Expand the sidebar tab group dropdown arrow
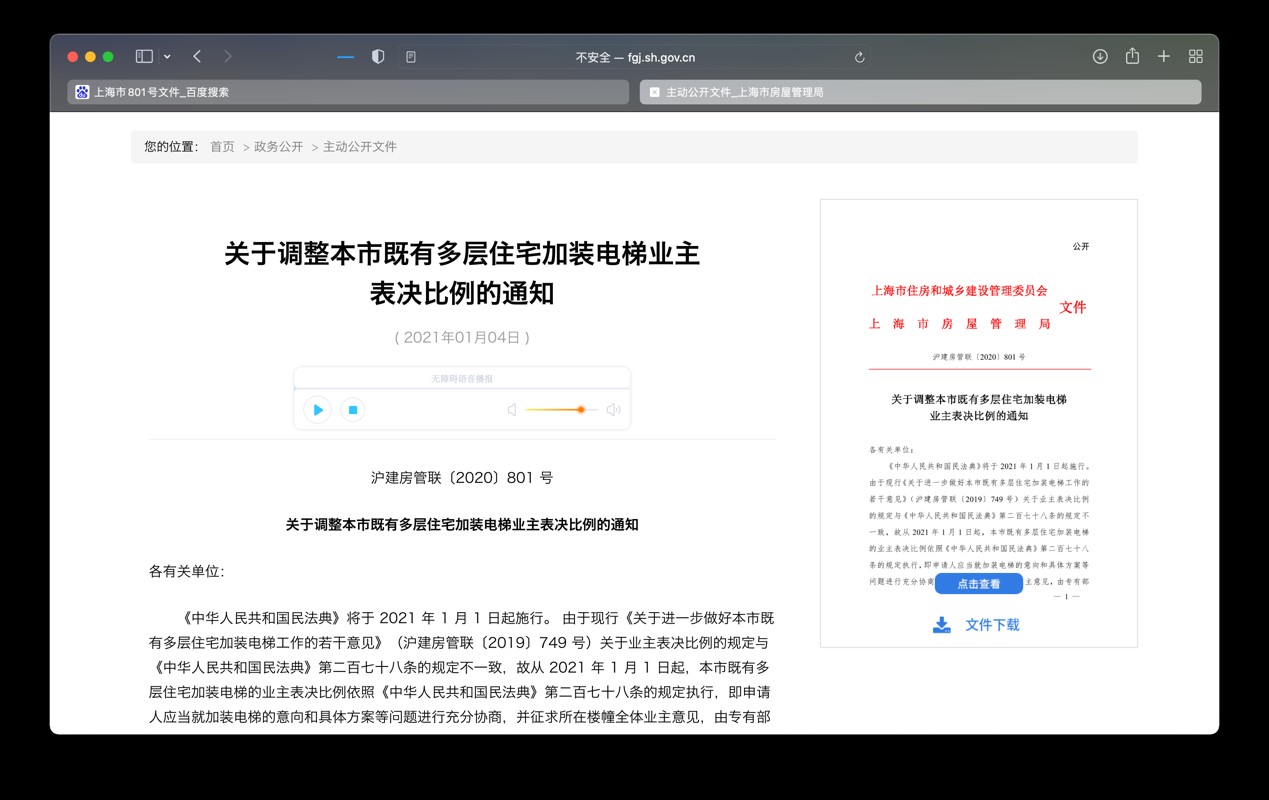1269x800 pixels. pyautogui.click(x=167, y=57)
